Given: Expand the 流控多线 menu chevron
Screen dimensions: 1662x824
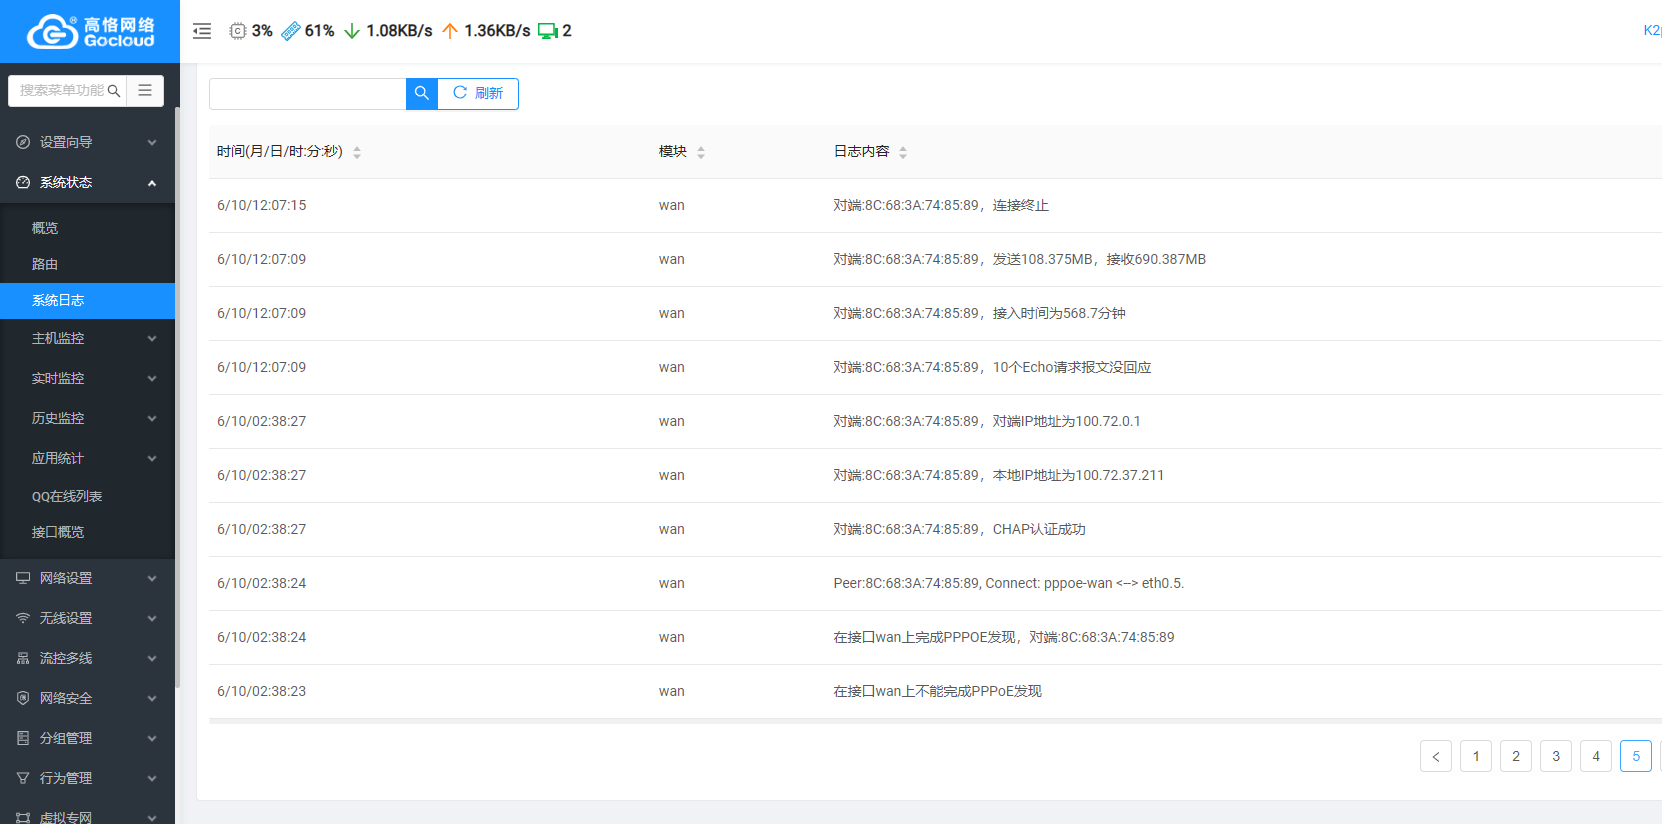Looking at the screenshot, I should (x=152, y=658).
